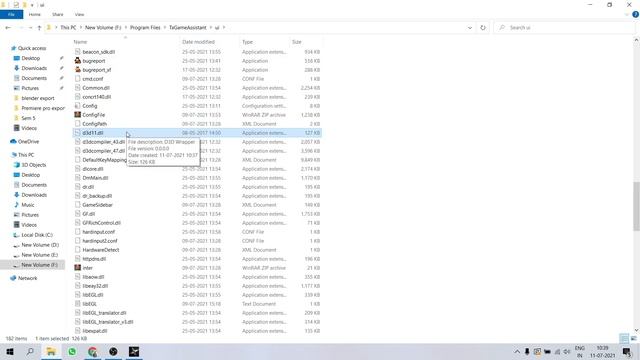The height and width of the screenshot is (360, 640).
Task: Refresh the current folder
Action: click(483, 28)
